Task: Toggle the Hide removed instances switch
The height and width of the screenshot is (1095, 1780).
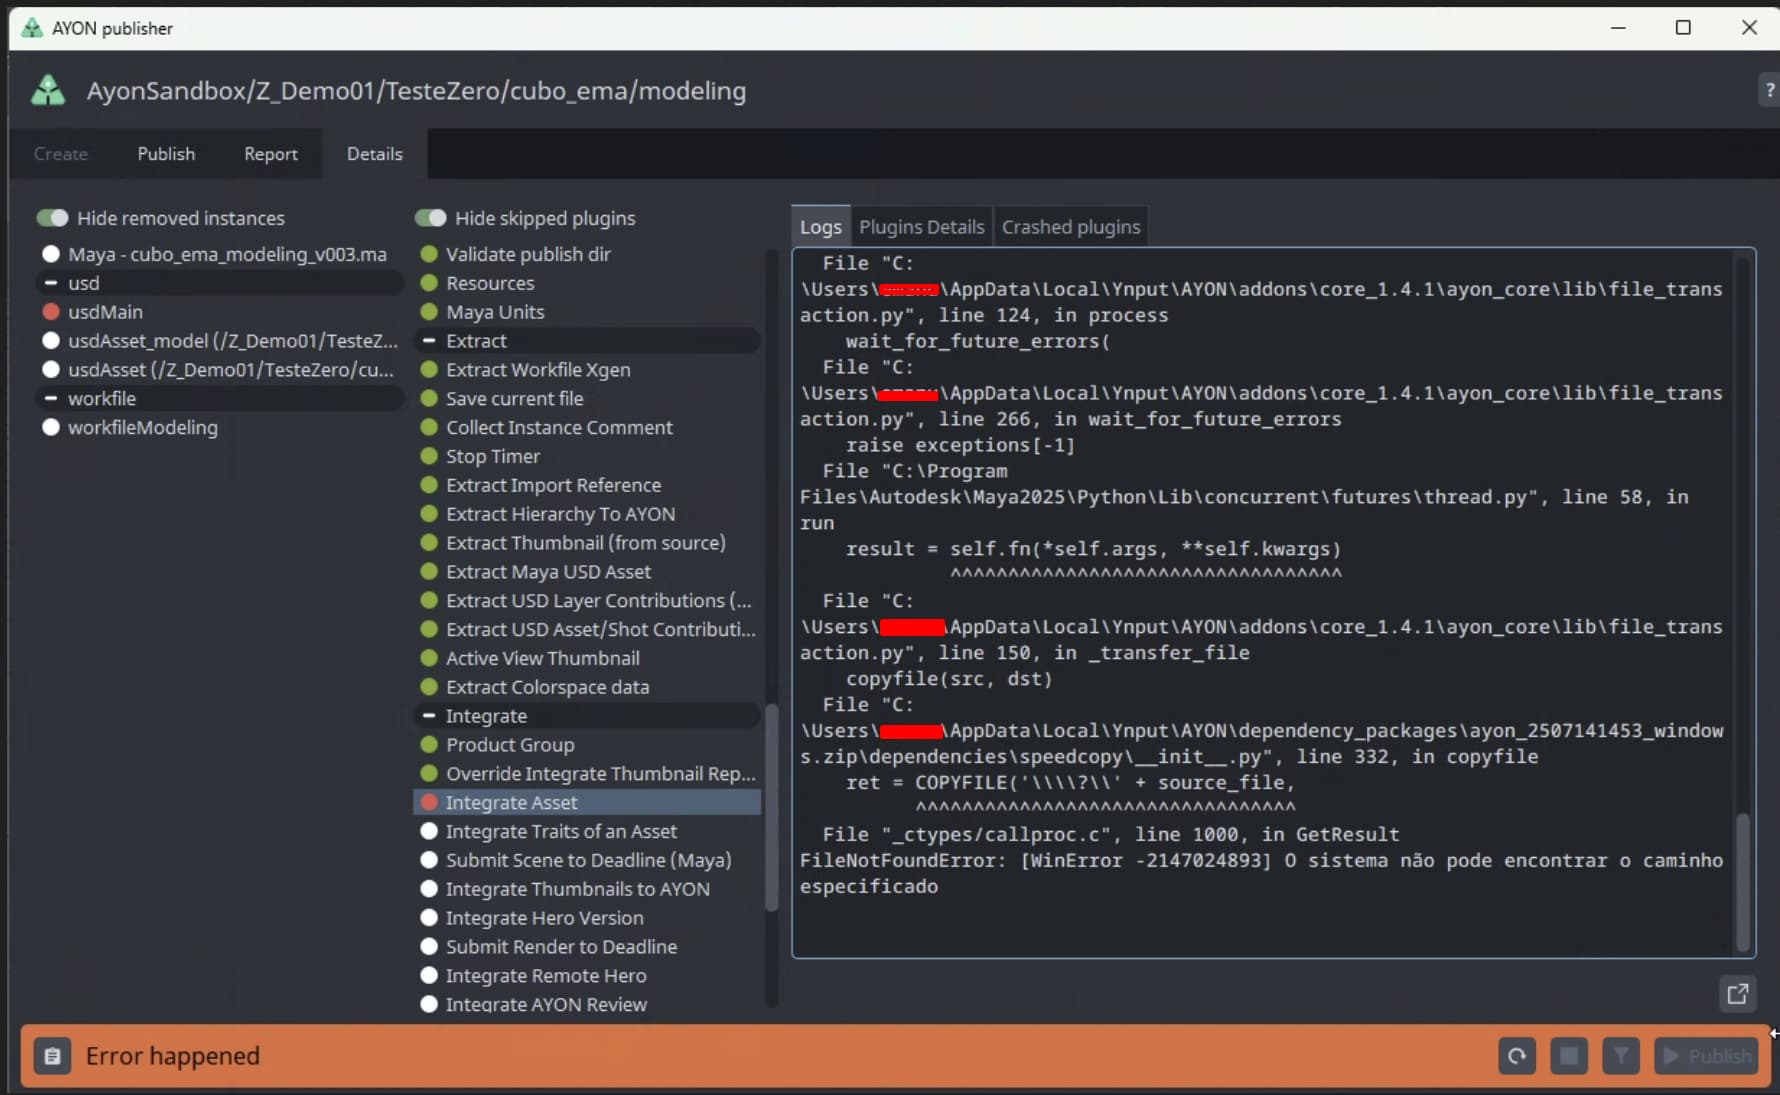Action: pos(52,218)
